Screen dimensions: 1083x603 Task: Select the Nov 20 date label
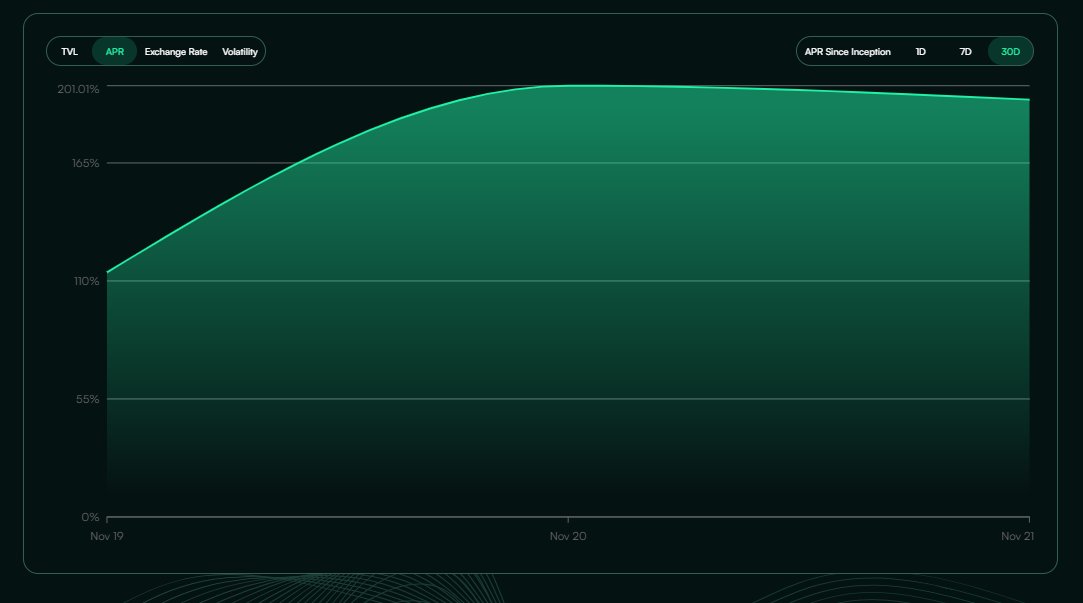pos(568,536)
